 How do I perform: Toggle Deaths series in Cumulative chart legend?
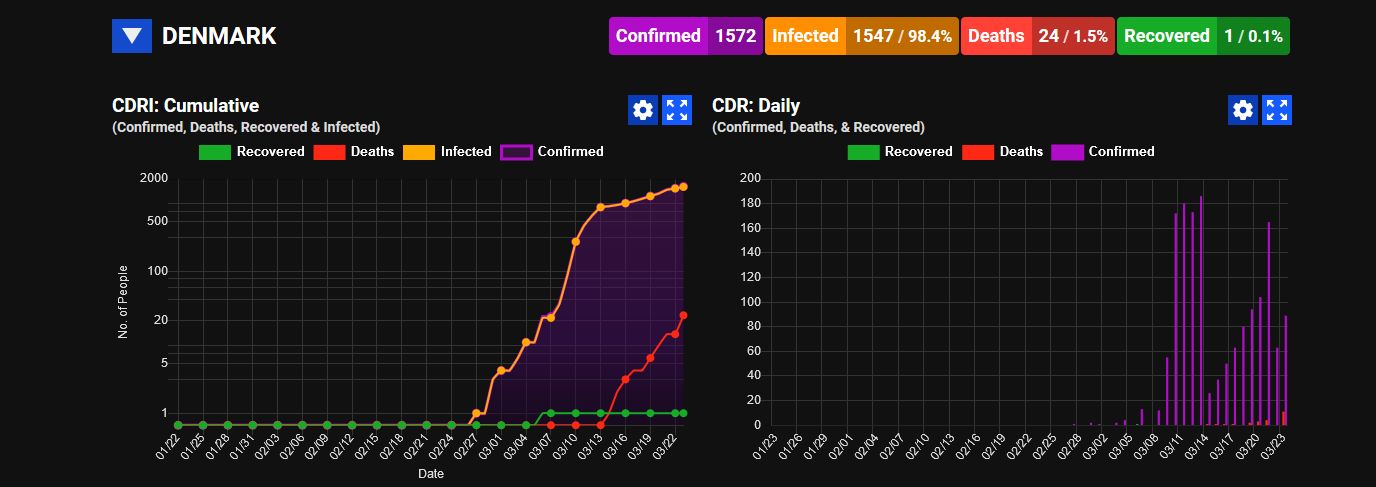pyautogui.click(x=353, y=152)
